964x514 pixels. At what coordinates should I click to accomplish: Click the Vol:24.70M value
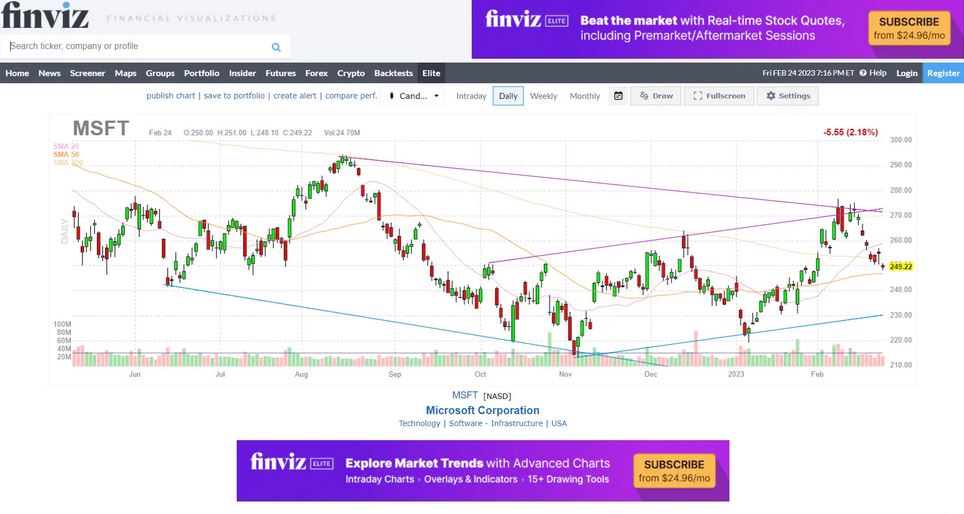(342, 133)
